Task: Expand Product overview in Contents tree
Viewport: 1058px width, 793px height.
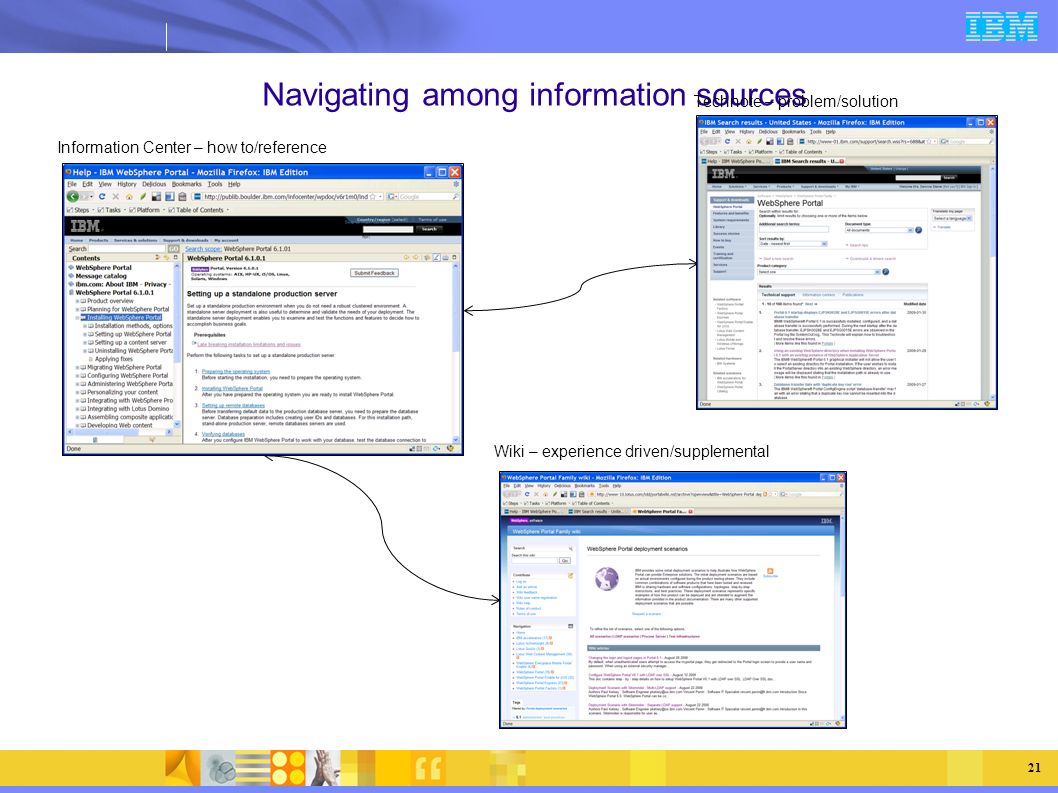Action: [x=78, y=301]
